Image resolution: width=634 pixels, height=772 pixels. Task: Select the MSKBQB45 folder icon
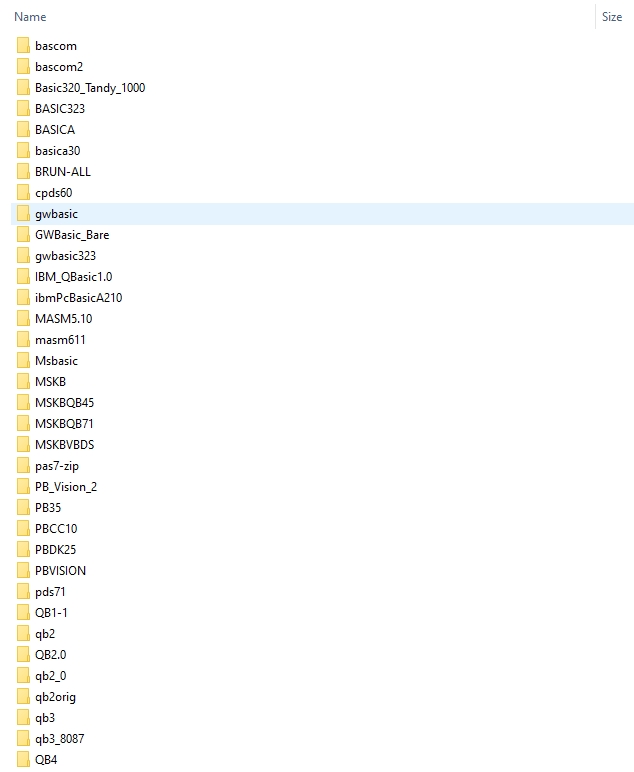tap(23, 403)
